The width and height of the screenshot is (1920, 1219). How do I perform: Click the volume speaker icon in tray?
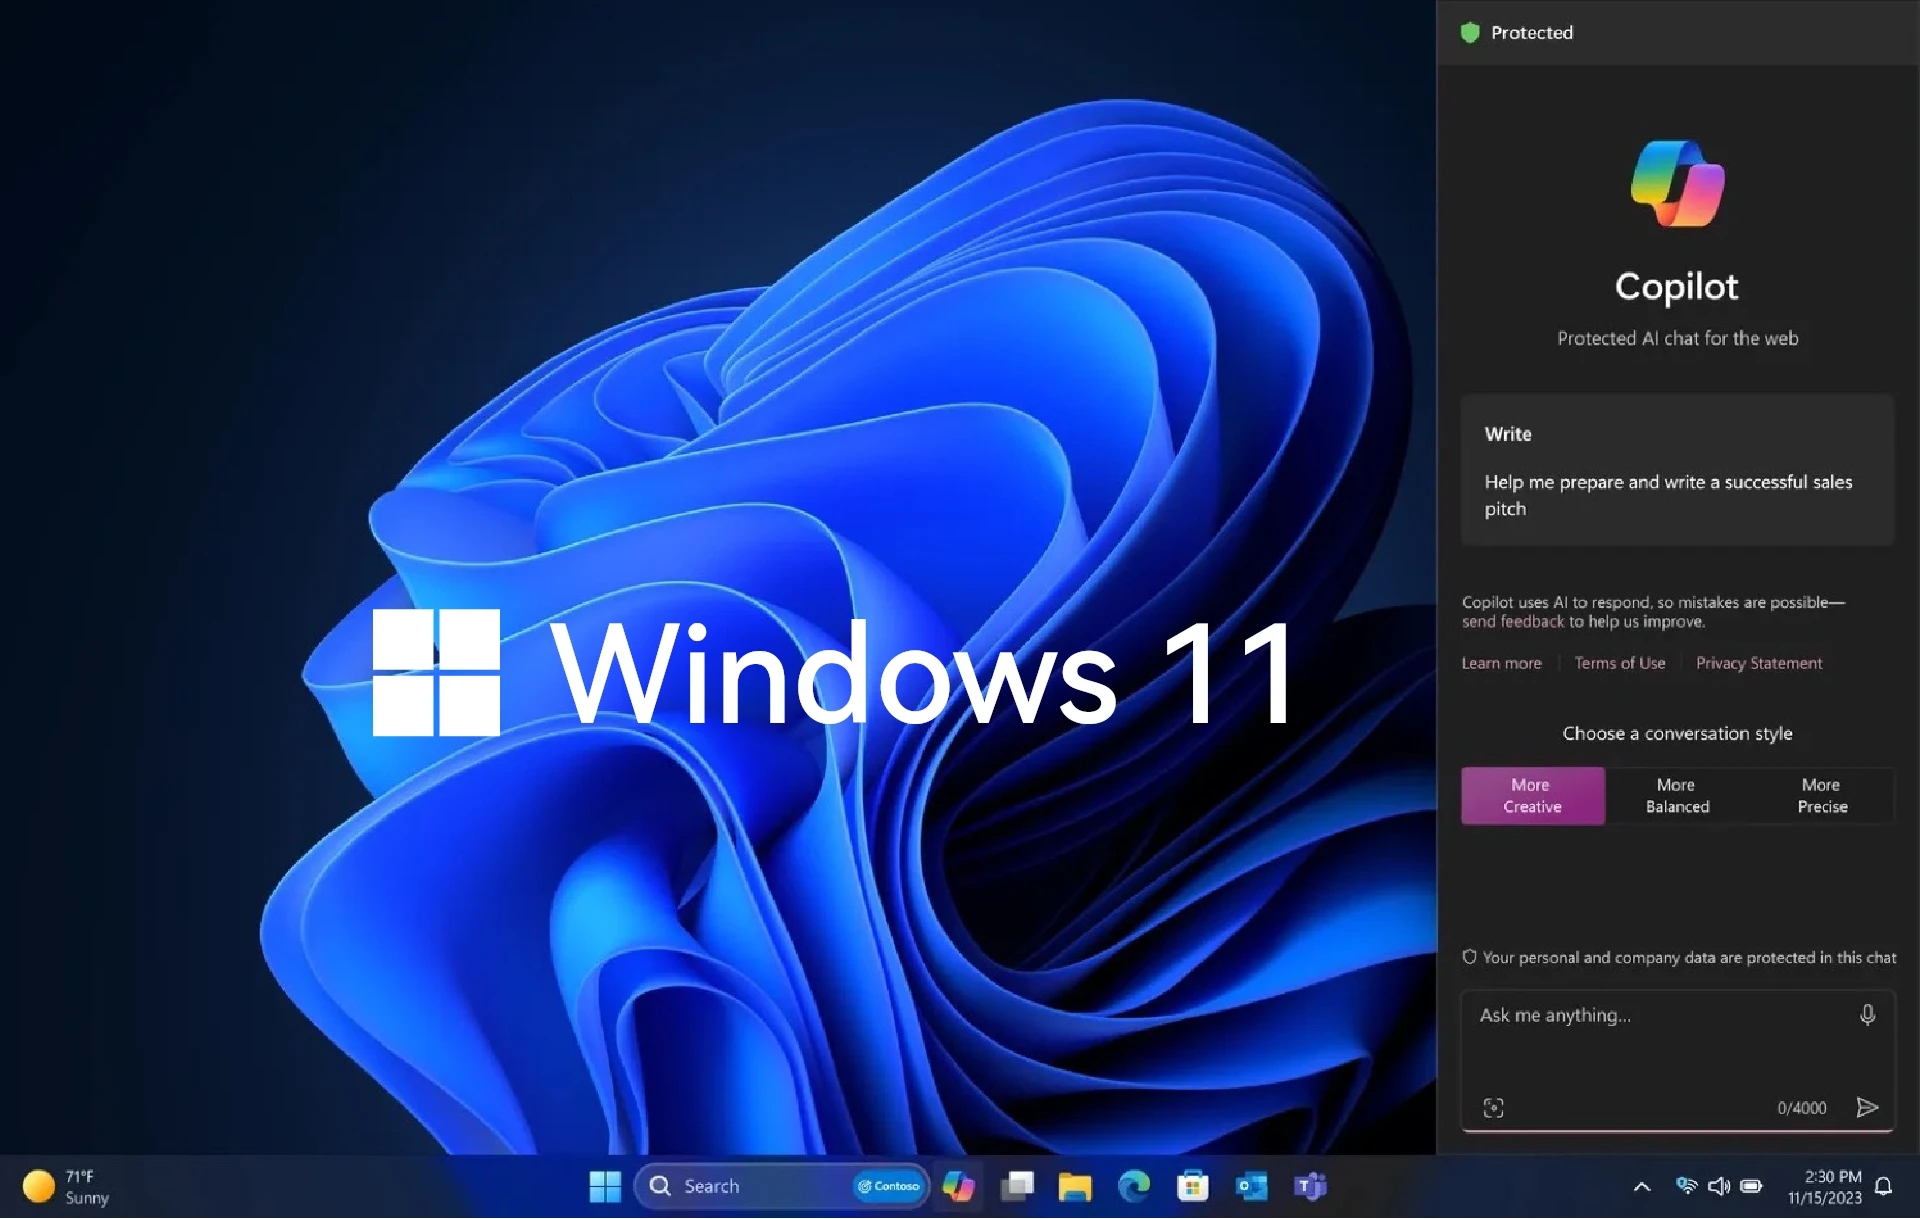click(1719, 1186)
